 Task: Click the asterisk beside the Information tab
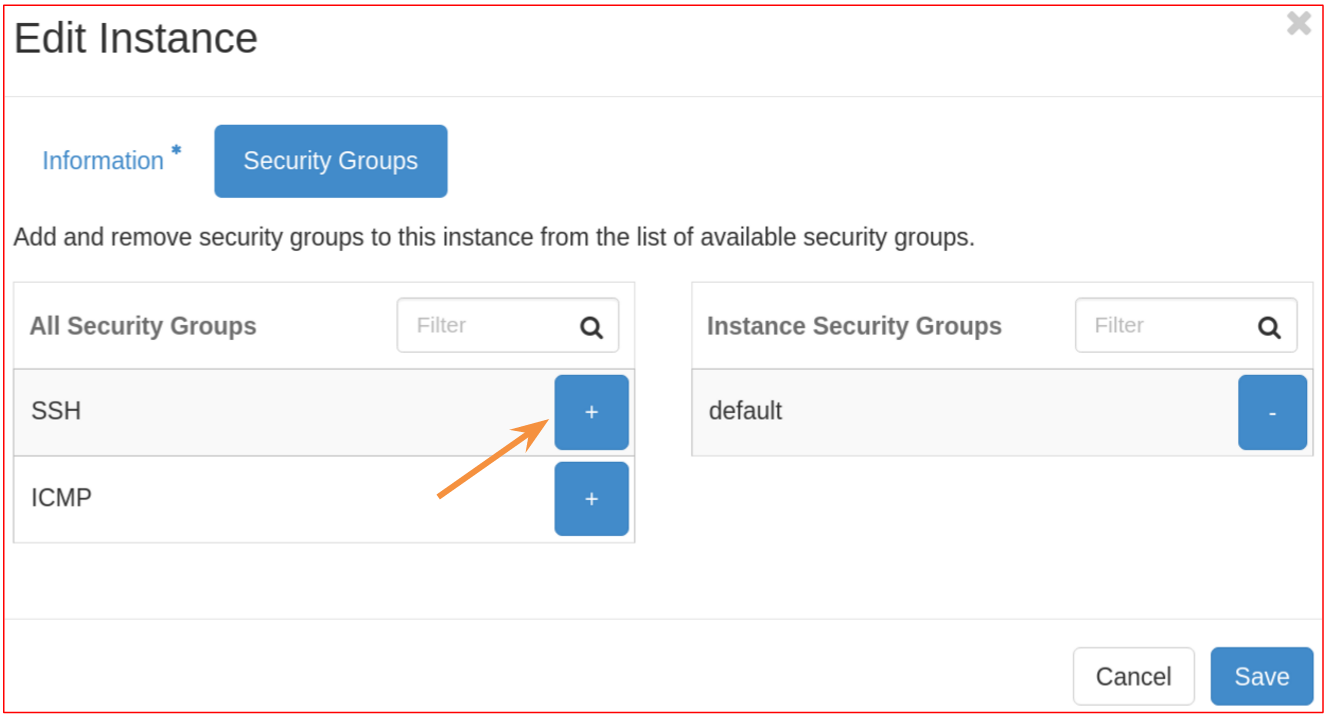[x=177, y=150]
